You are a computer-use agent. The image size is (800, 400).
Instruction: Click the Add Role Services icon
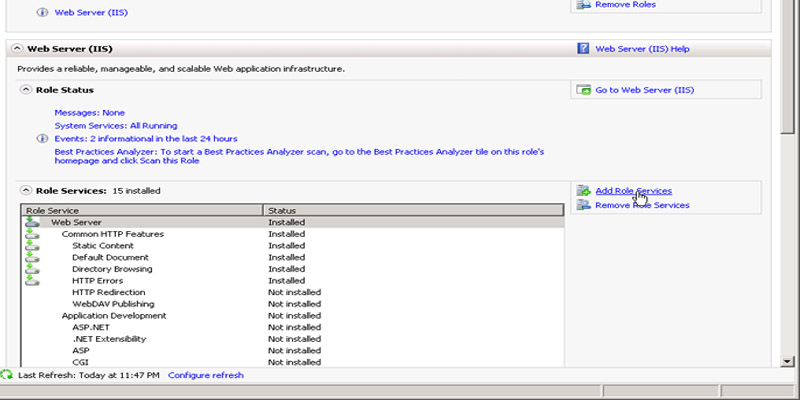point(584,191)
